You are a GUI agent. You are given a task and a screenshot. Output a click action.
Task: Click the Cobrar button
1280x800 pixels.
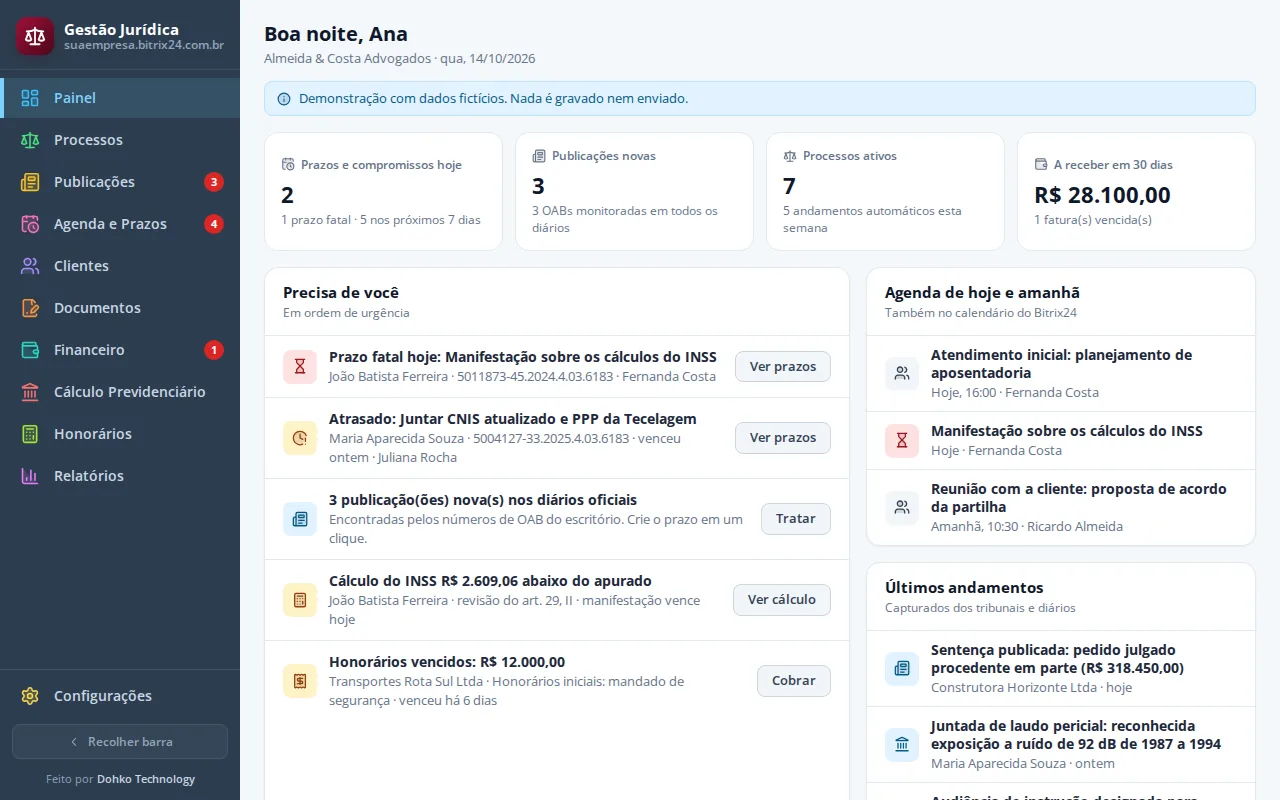(x=794, y=681)
